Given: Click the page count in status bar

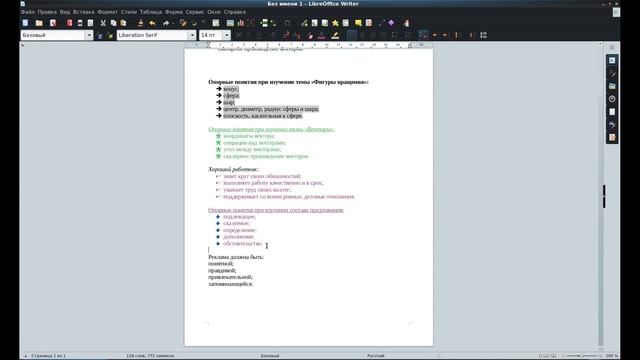Looking at the screenshot, I should [48, 356].
